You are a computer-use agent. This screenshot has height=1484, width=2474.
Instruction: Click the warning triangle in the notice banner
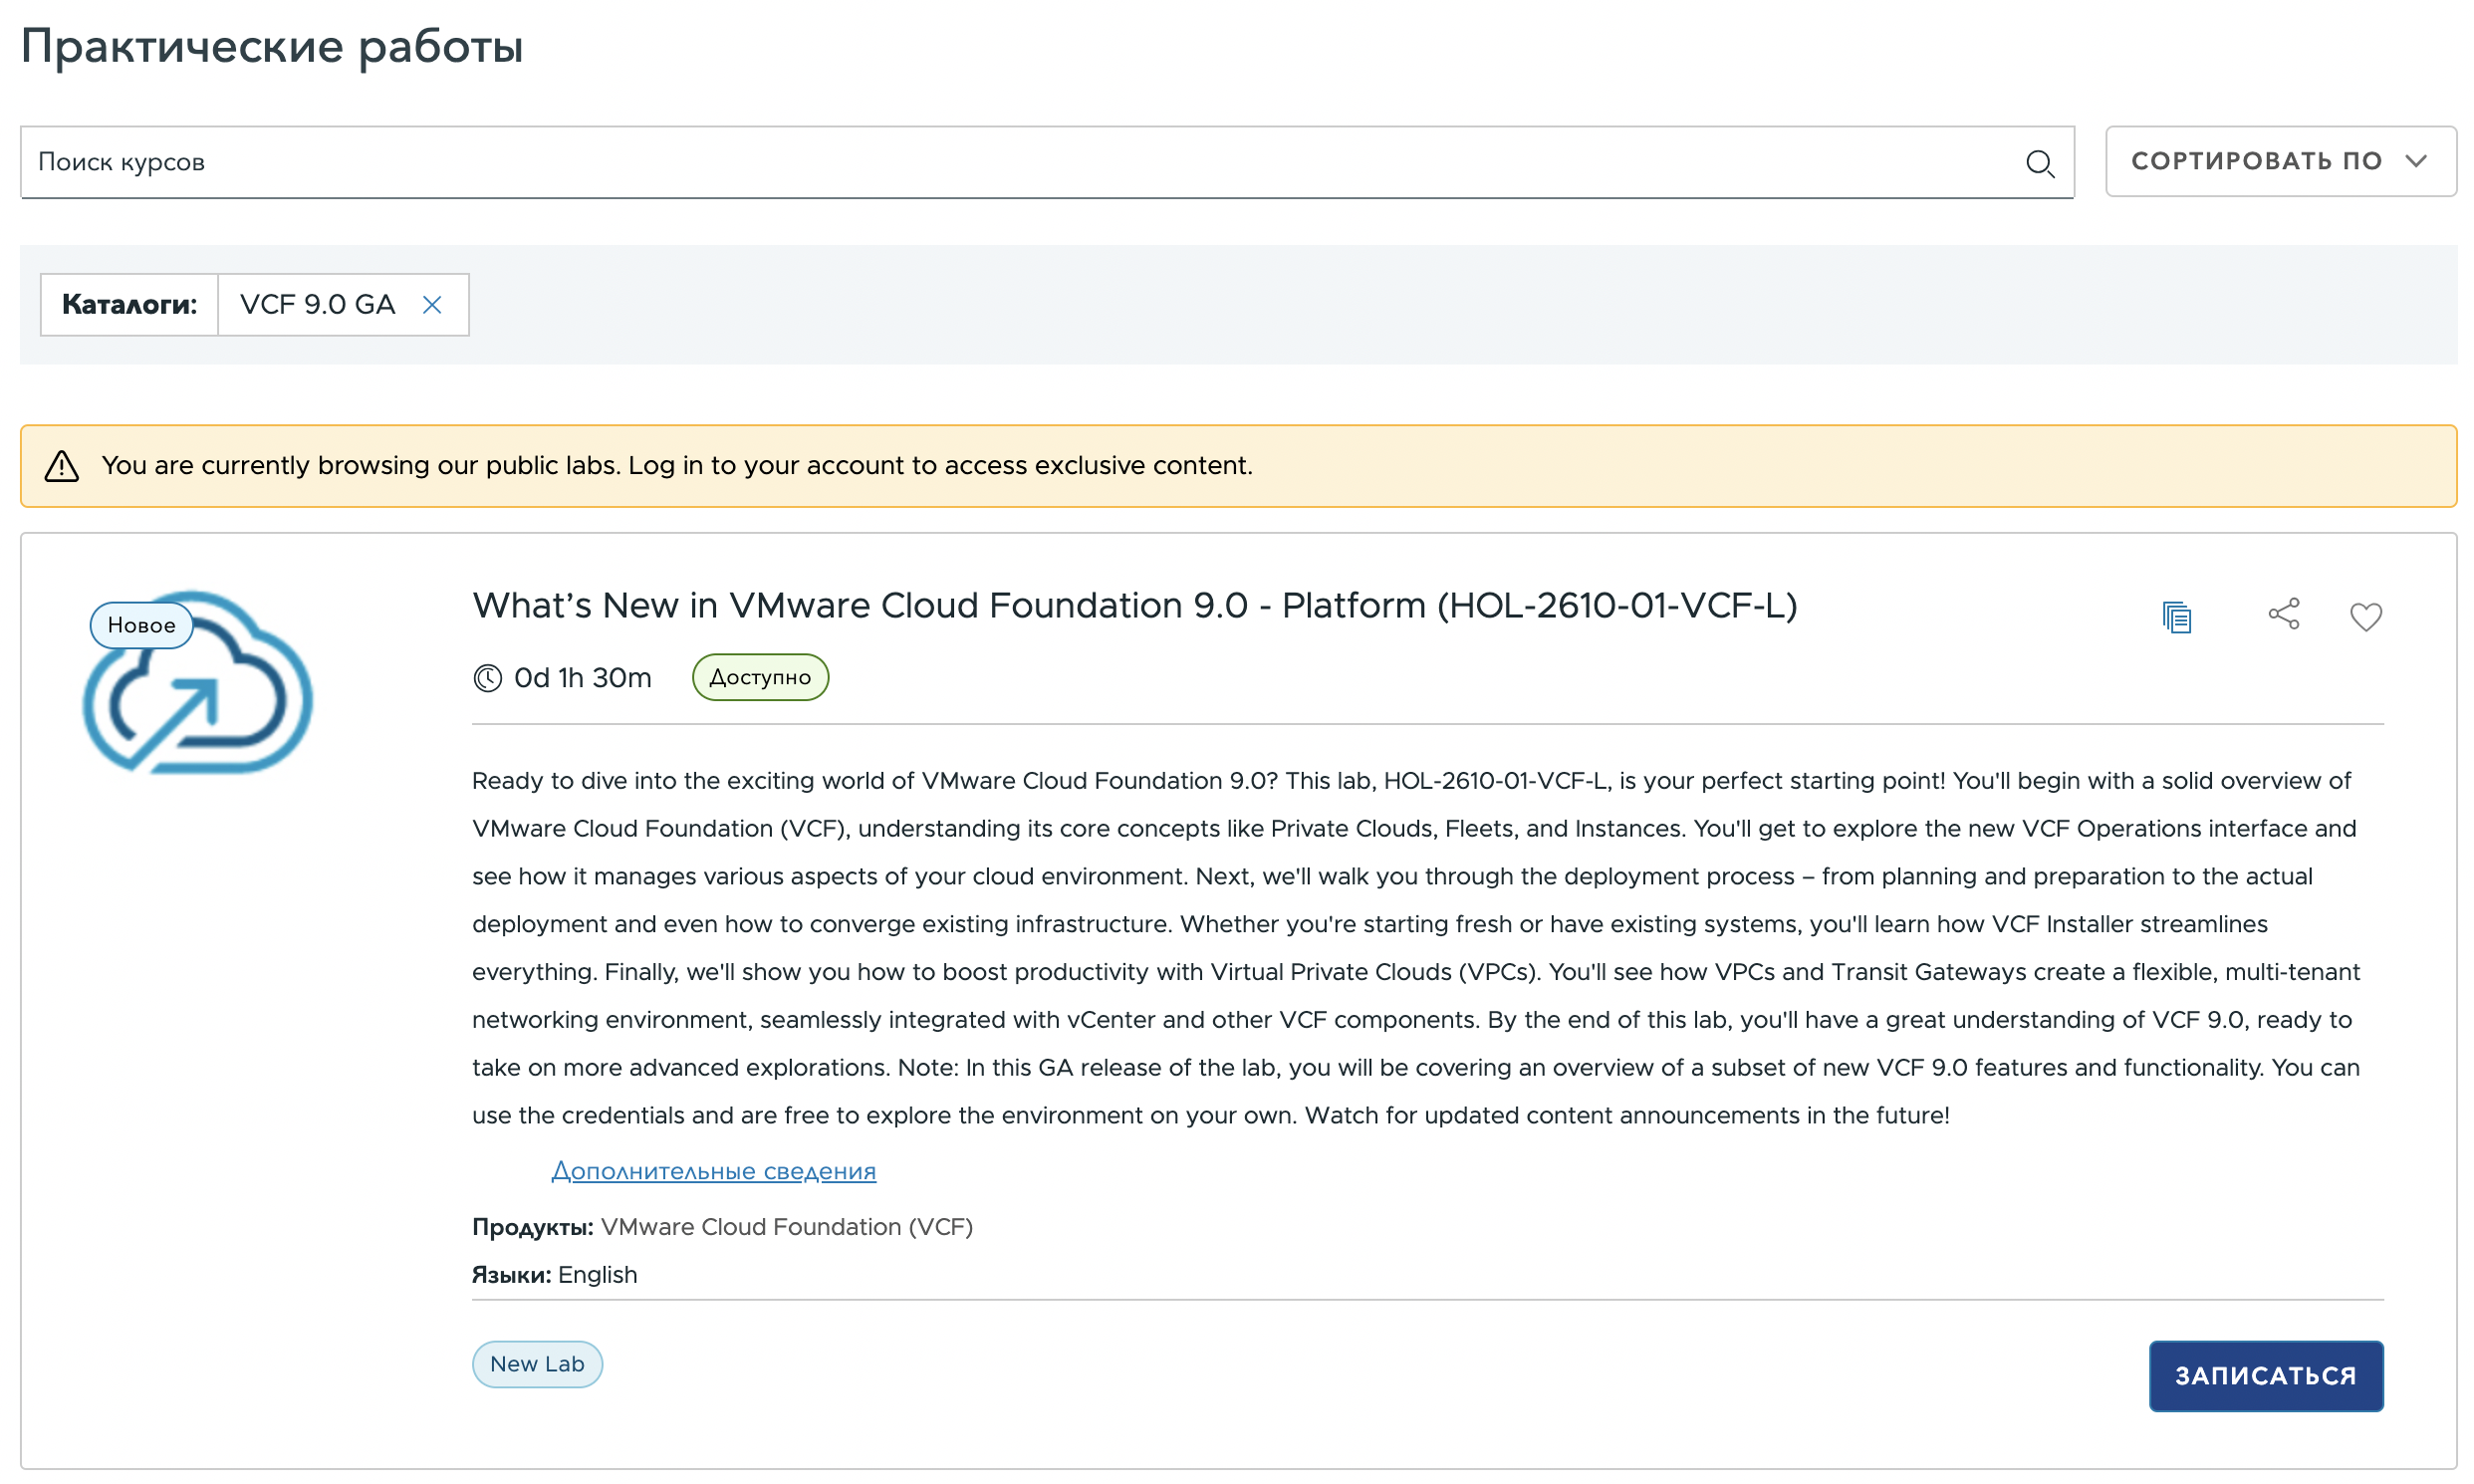click(62, 464)
